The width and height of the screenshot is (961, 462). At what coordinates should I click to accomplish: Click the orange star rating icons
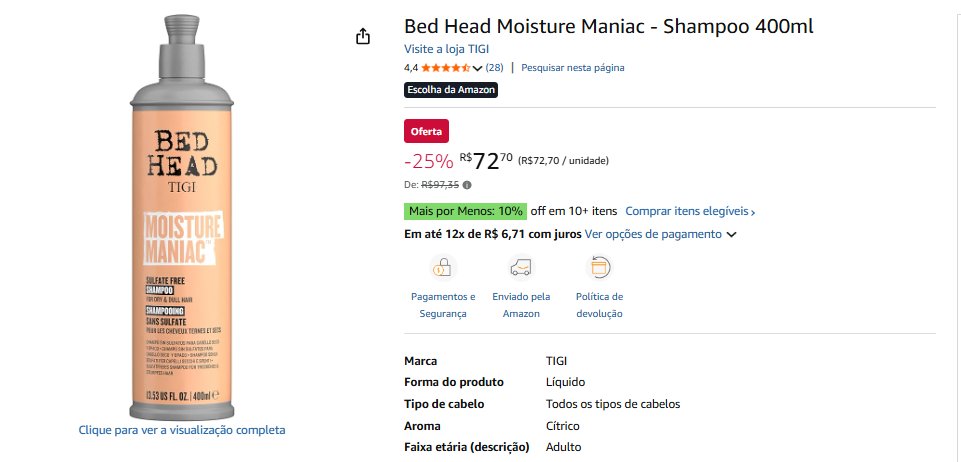point(445,68)
